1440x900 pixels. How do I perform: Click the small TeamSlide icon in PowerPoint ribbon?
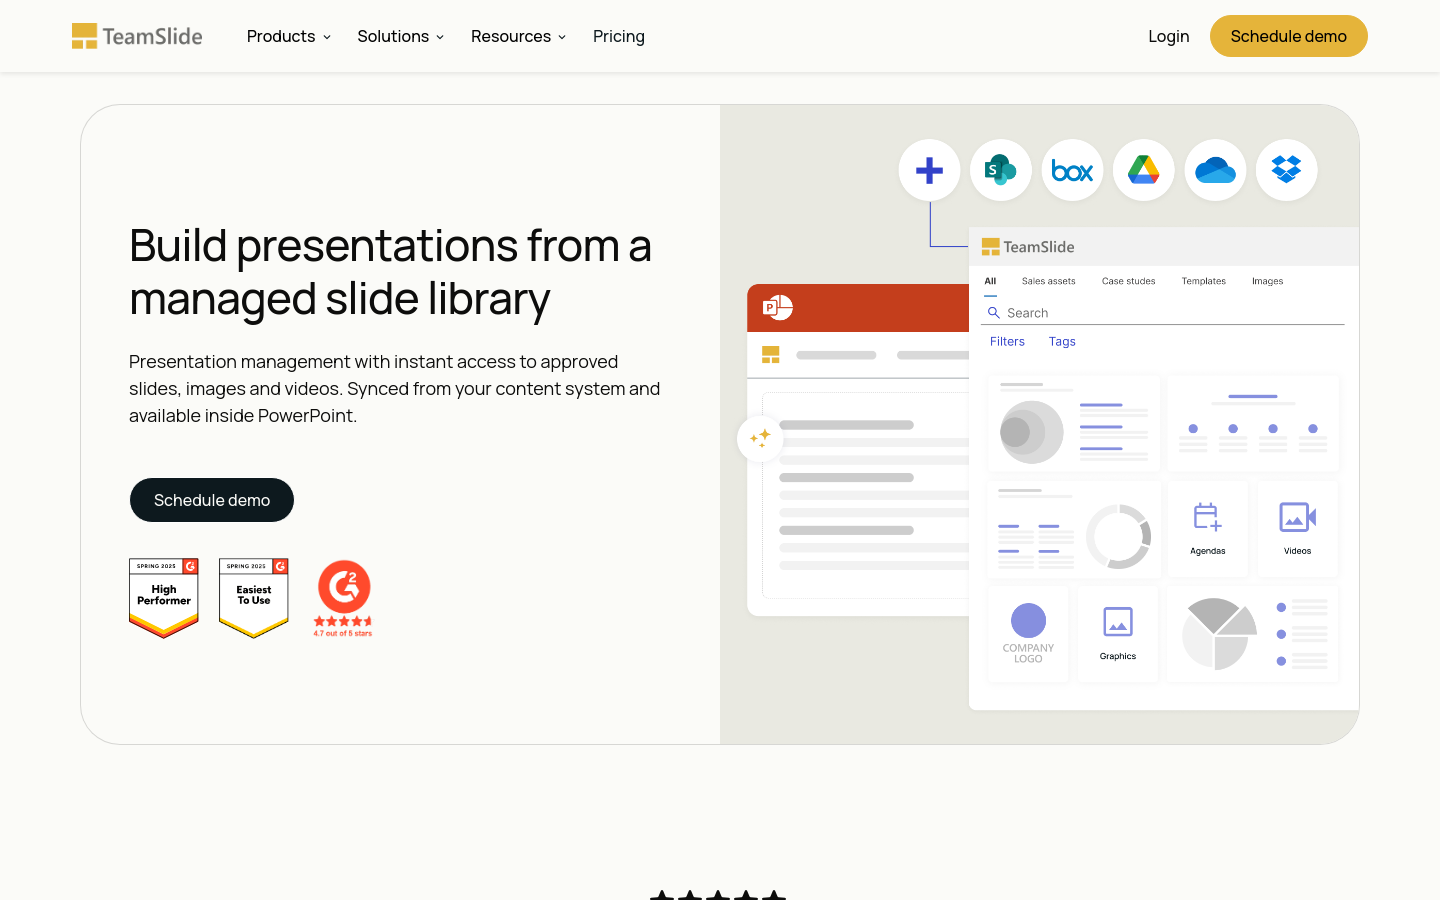(x=770, y=355)
